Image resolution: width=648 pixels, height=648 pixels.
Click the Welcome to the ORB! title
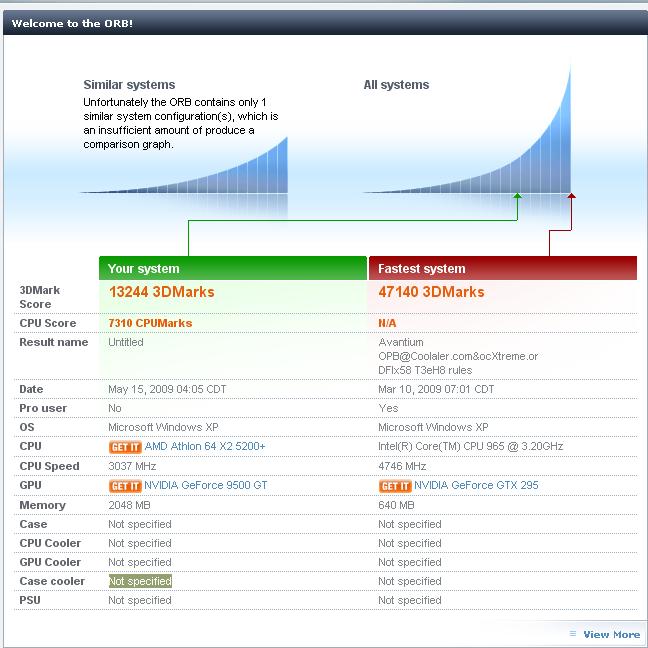(72, 23)
